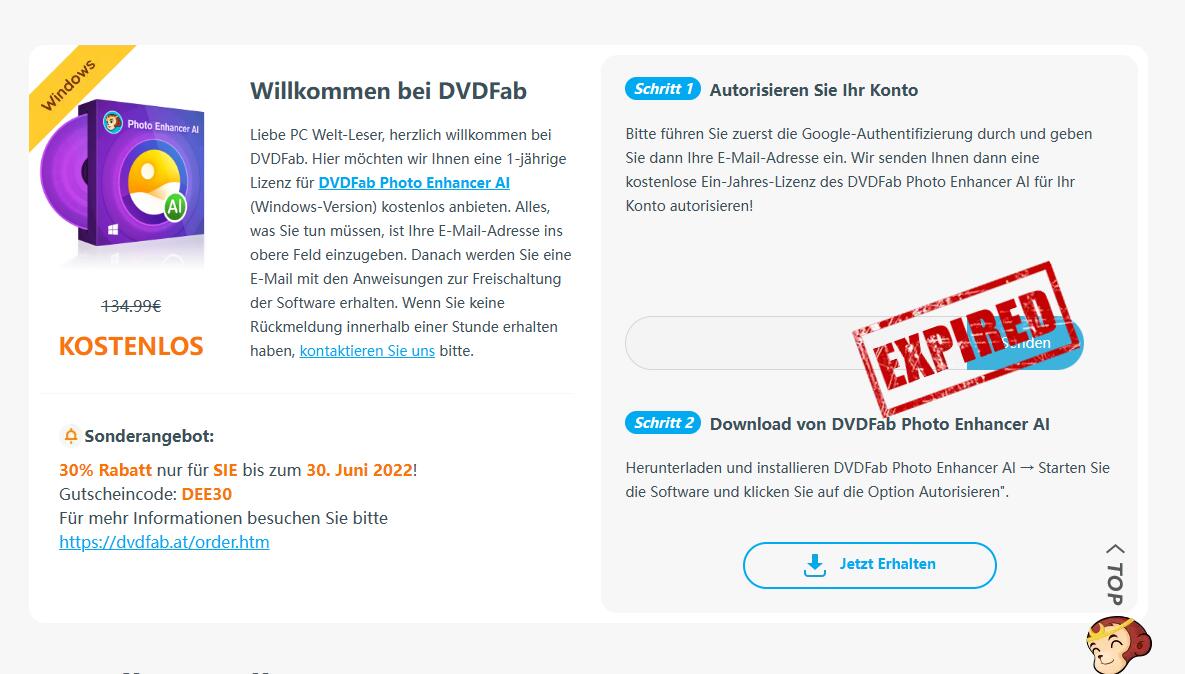Image resolution: width=1185 pixels, height=674 pixels.
Task: Focus the email address input field
Action: [756, 343]
